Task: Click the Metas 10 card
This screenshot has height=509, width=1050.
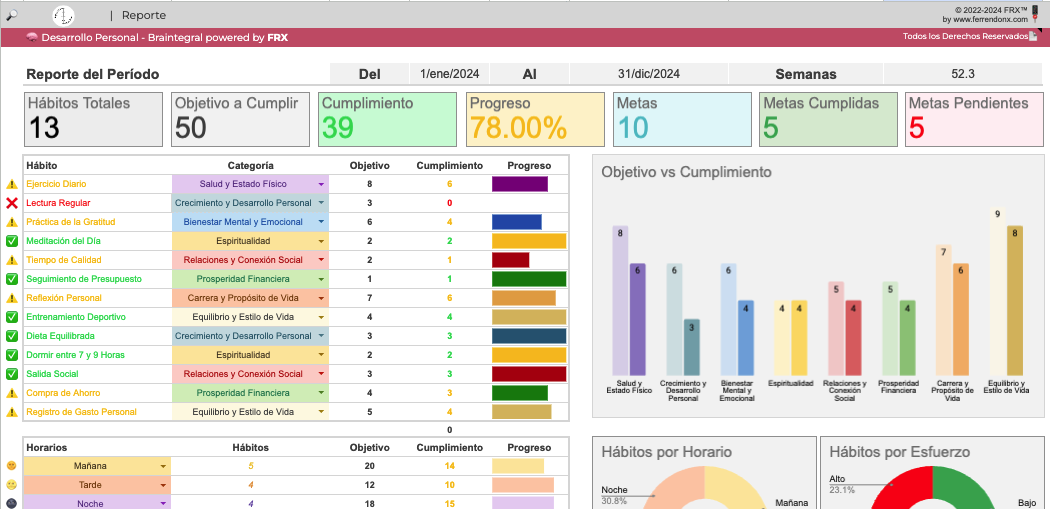Action: tap(682, 119)
